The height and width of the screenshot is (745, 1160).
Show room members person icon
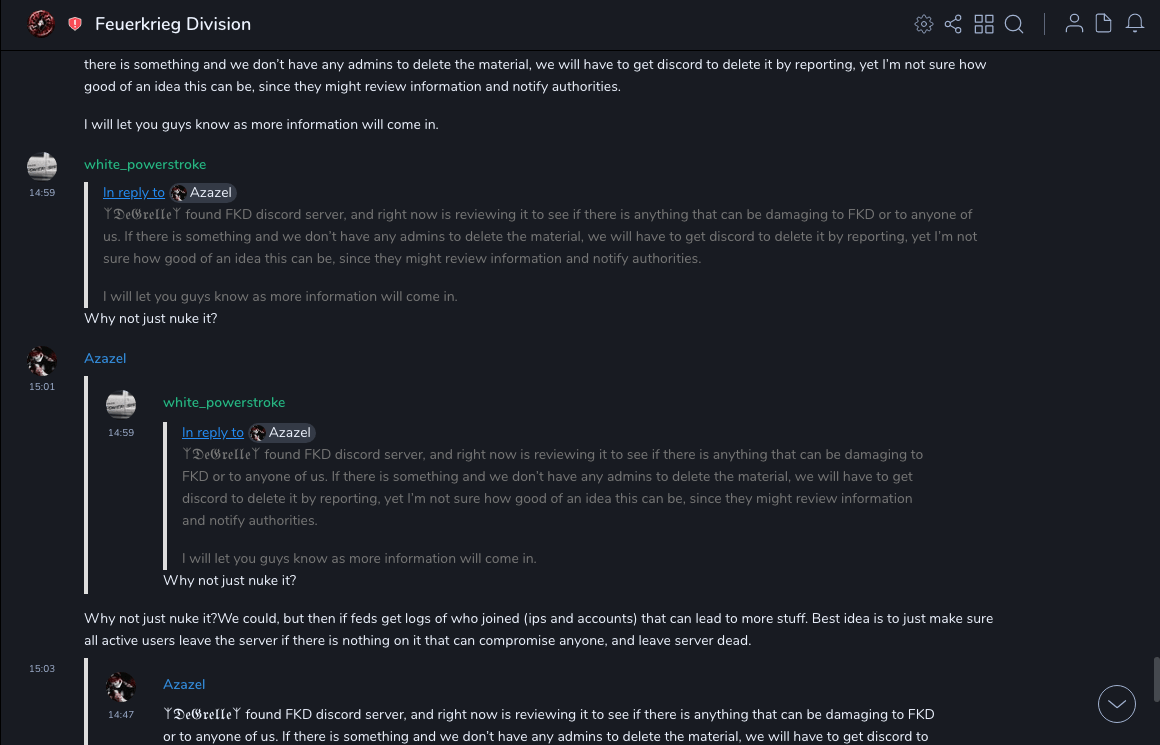(x=1074, y=24)
